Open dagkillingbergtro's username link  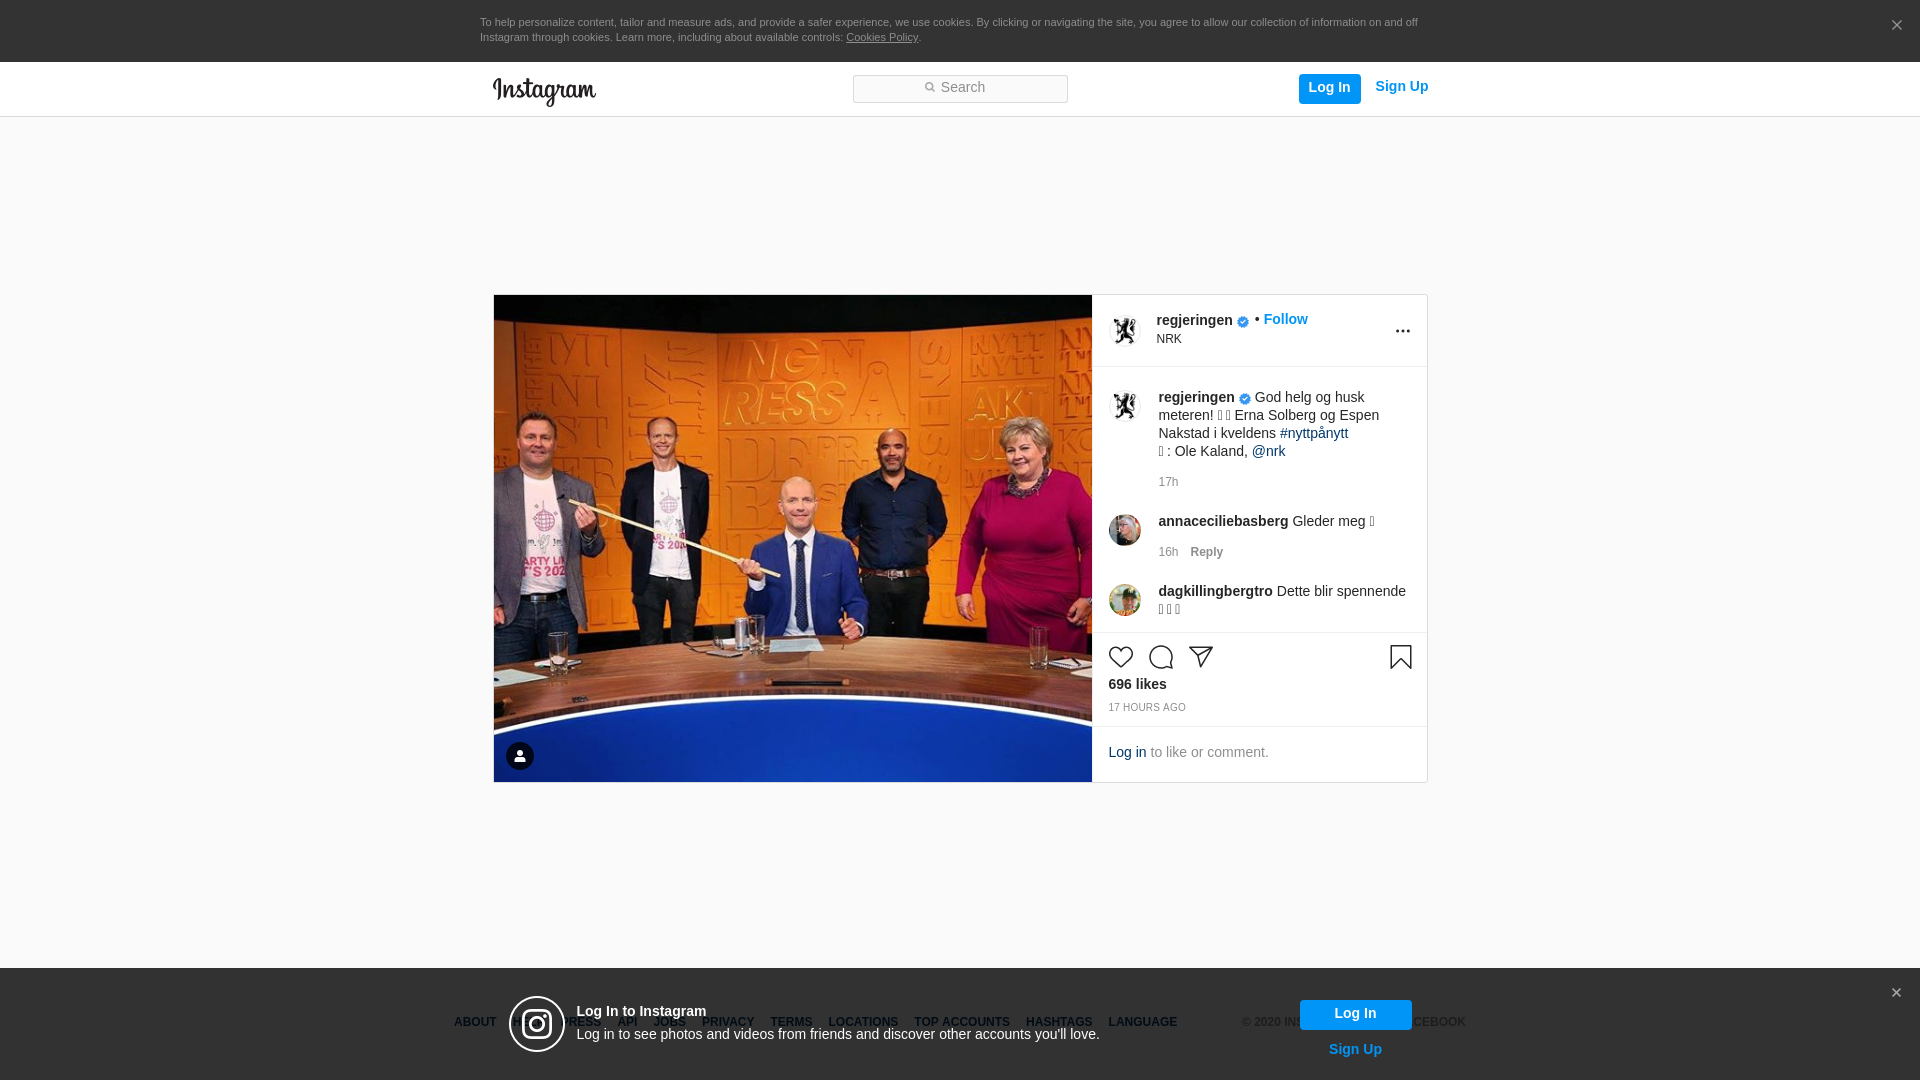point(1215,592)
